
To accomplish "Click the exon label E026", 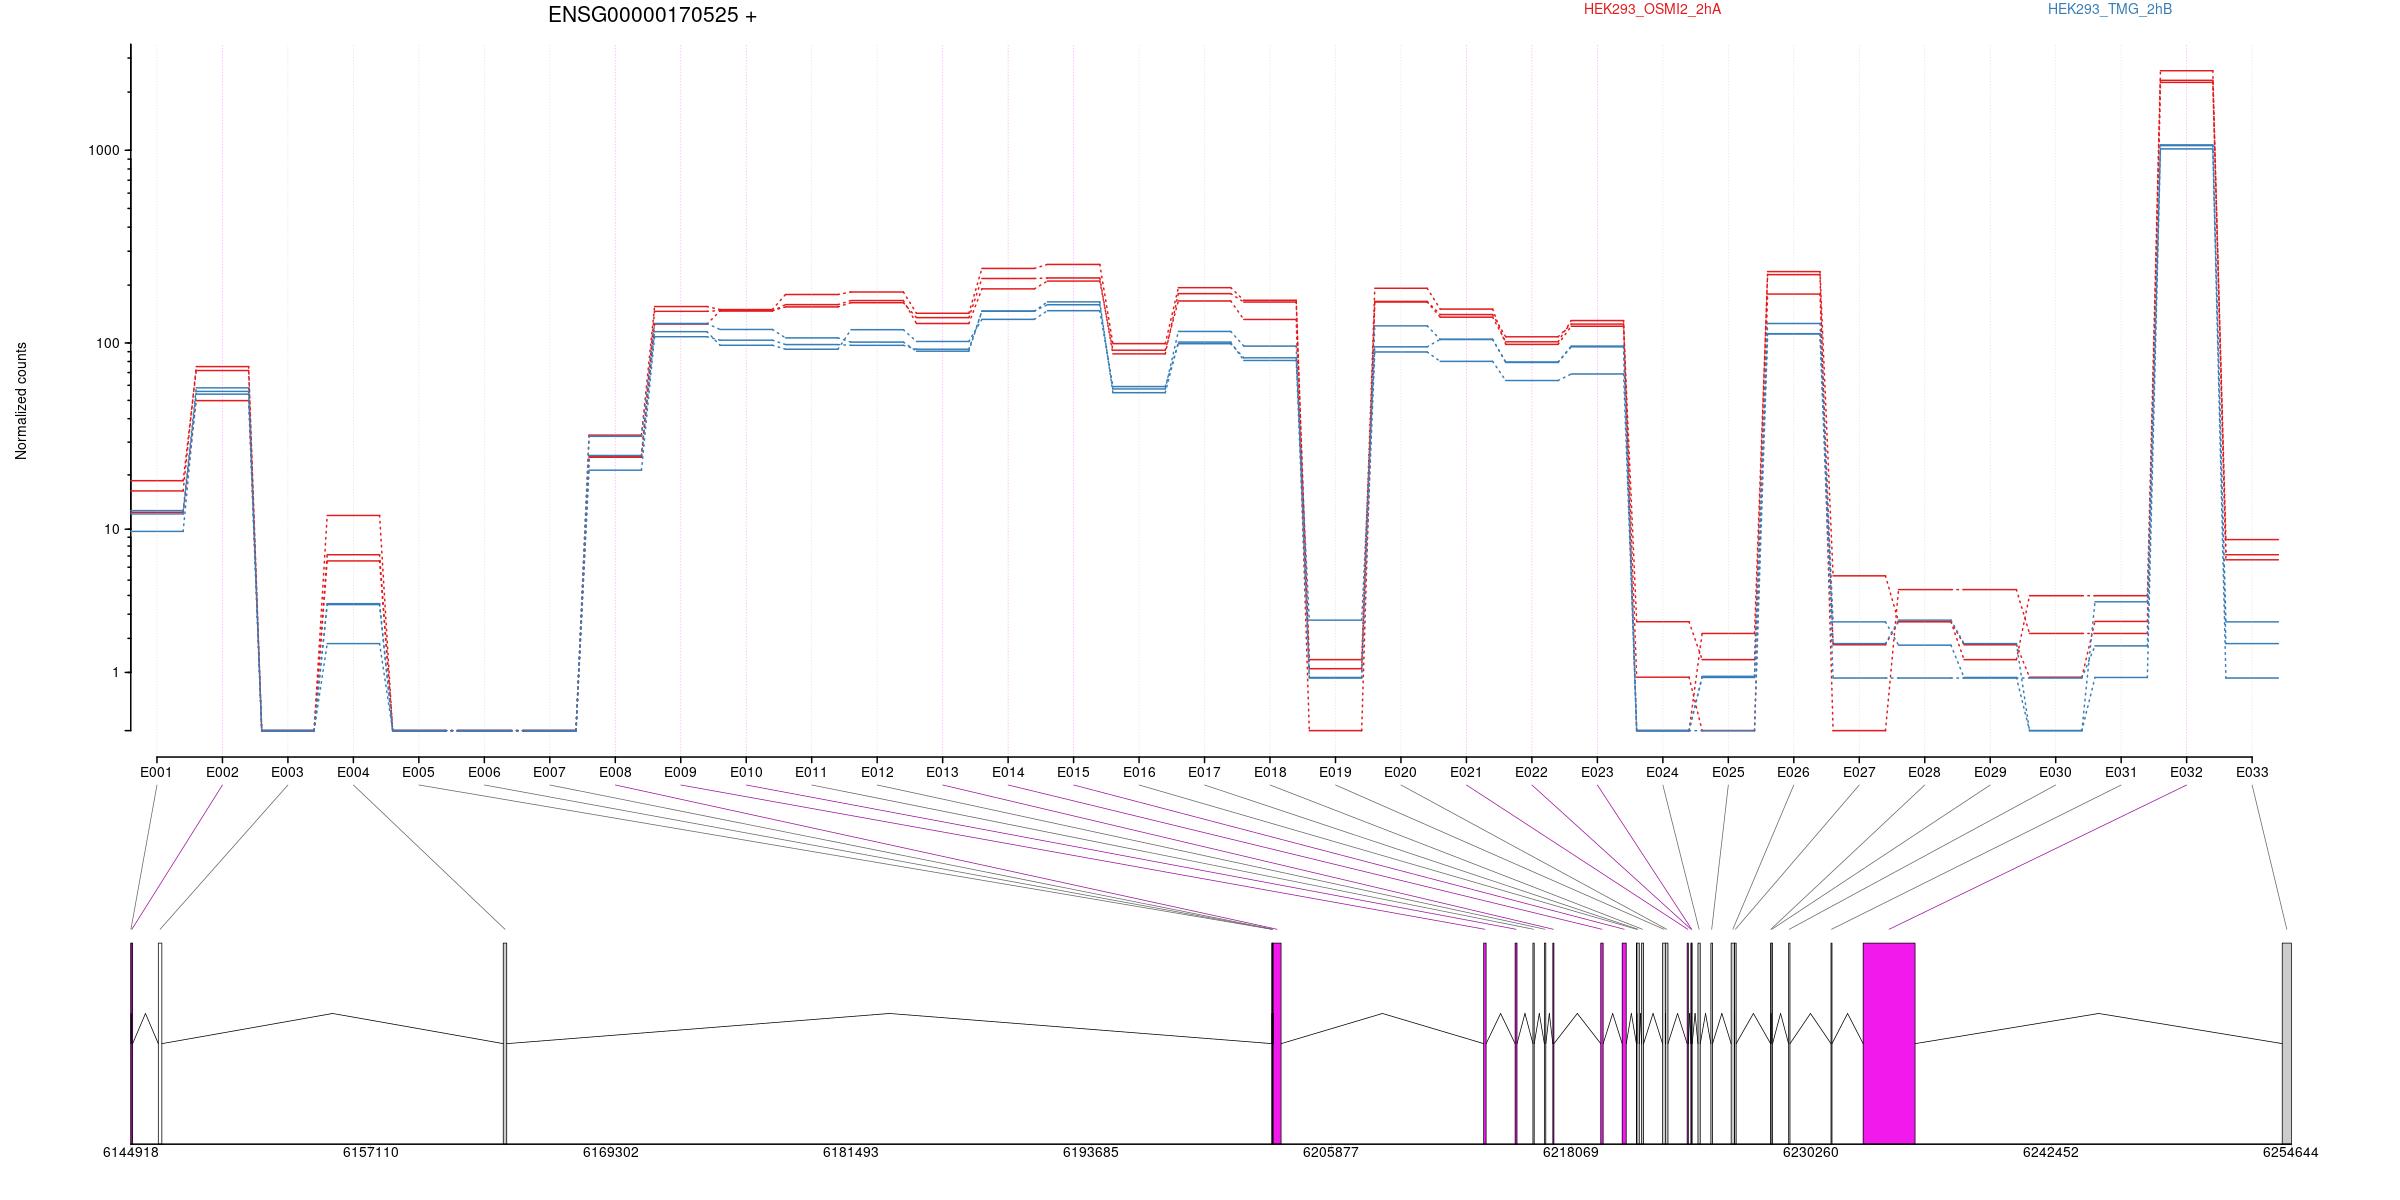I will (x=1793, y=772).
